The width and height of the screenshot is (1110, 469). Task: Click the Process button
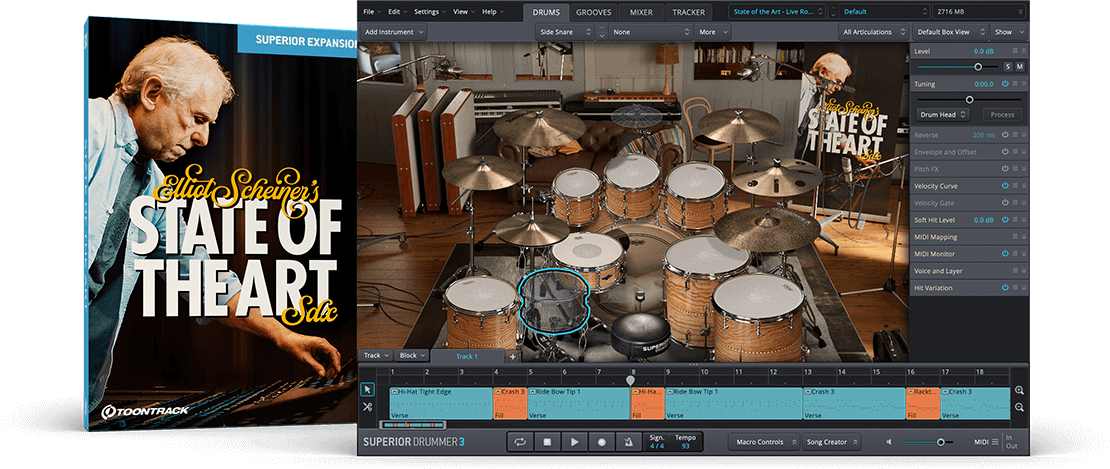[1001, 115]
